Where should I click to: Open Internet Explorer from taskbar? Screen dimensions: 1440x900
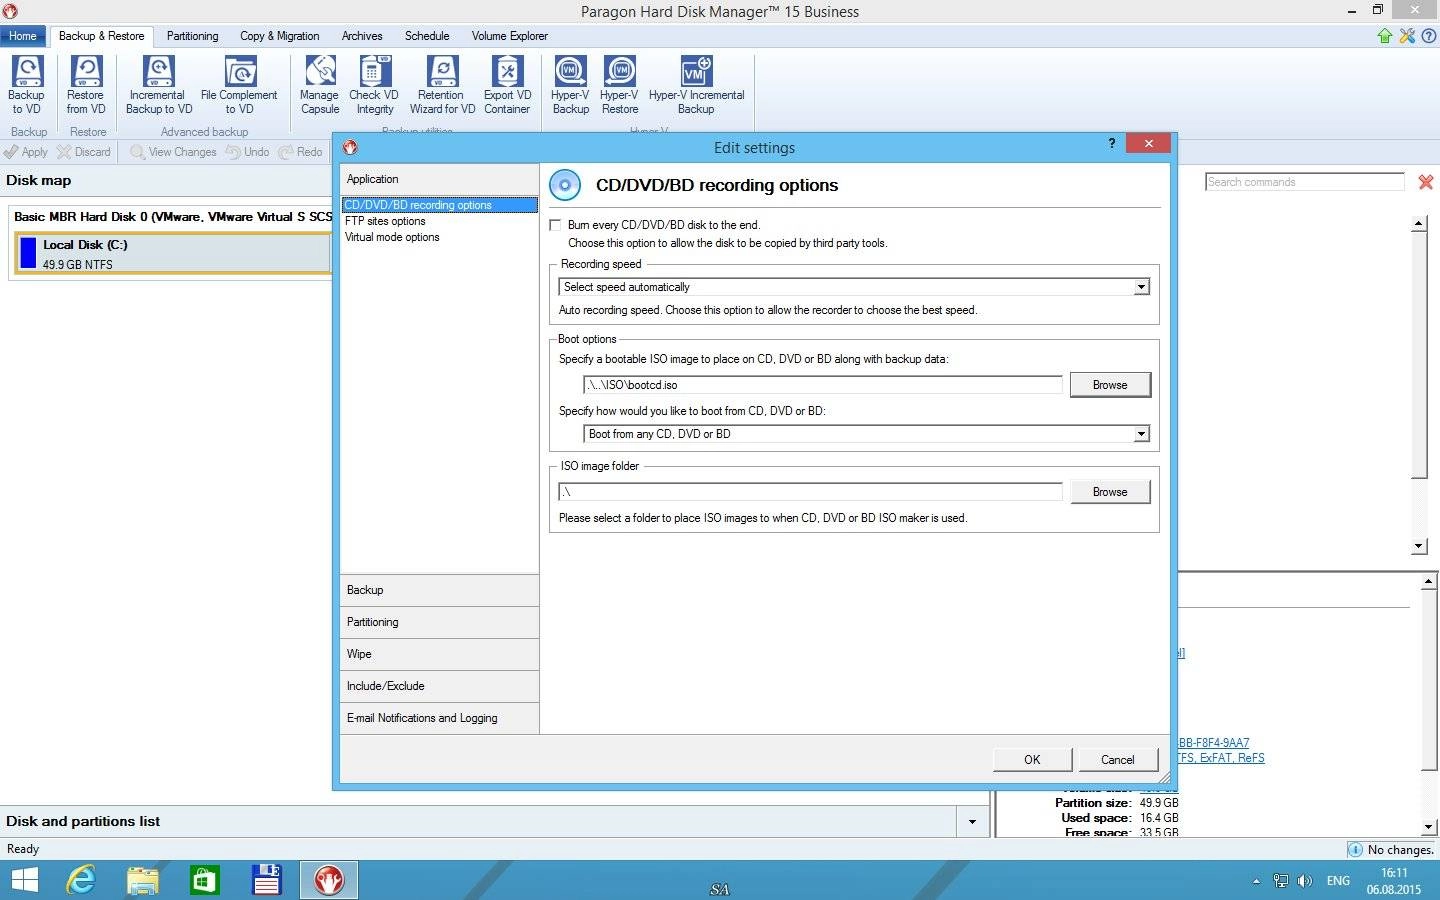click(81, 880)
